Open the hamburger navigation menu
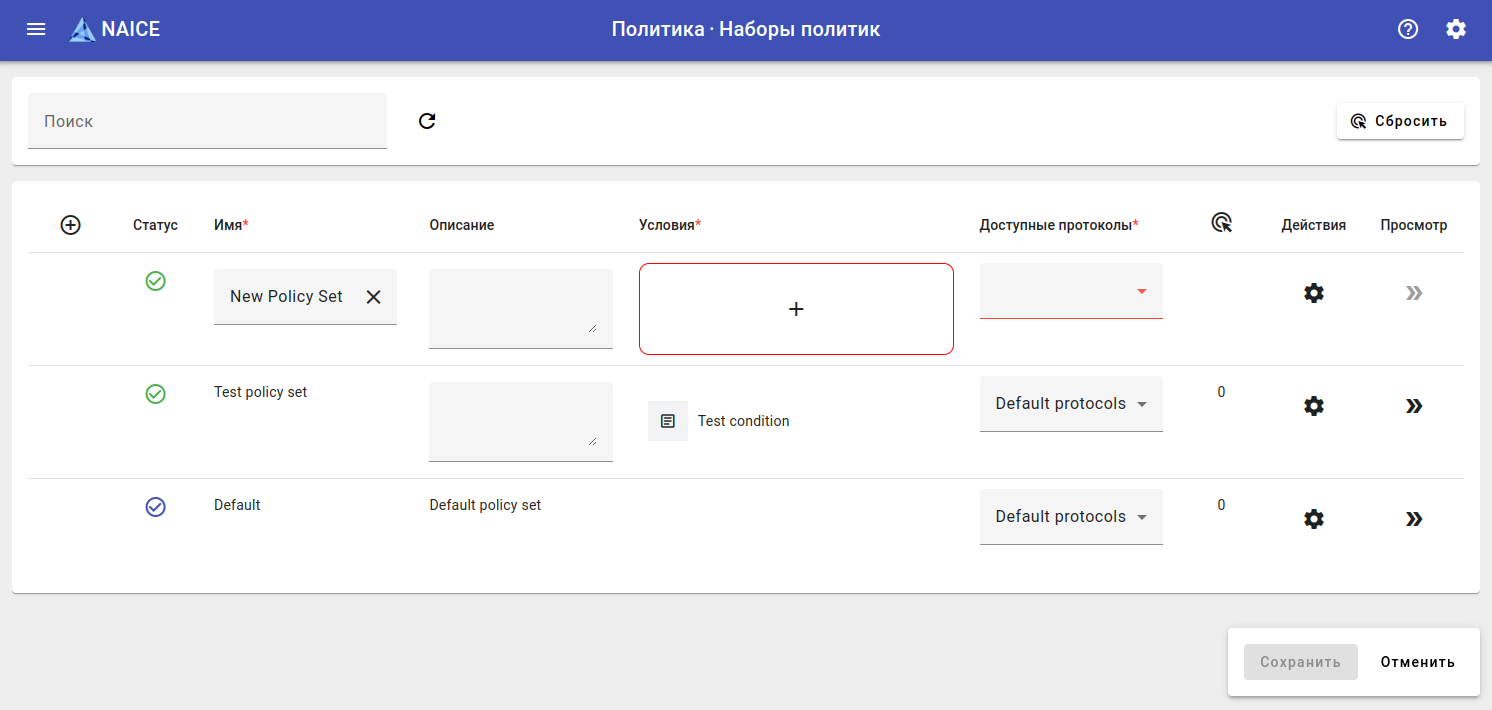 coord(36,29)
